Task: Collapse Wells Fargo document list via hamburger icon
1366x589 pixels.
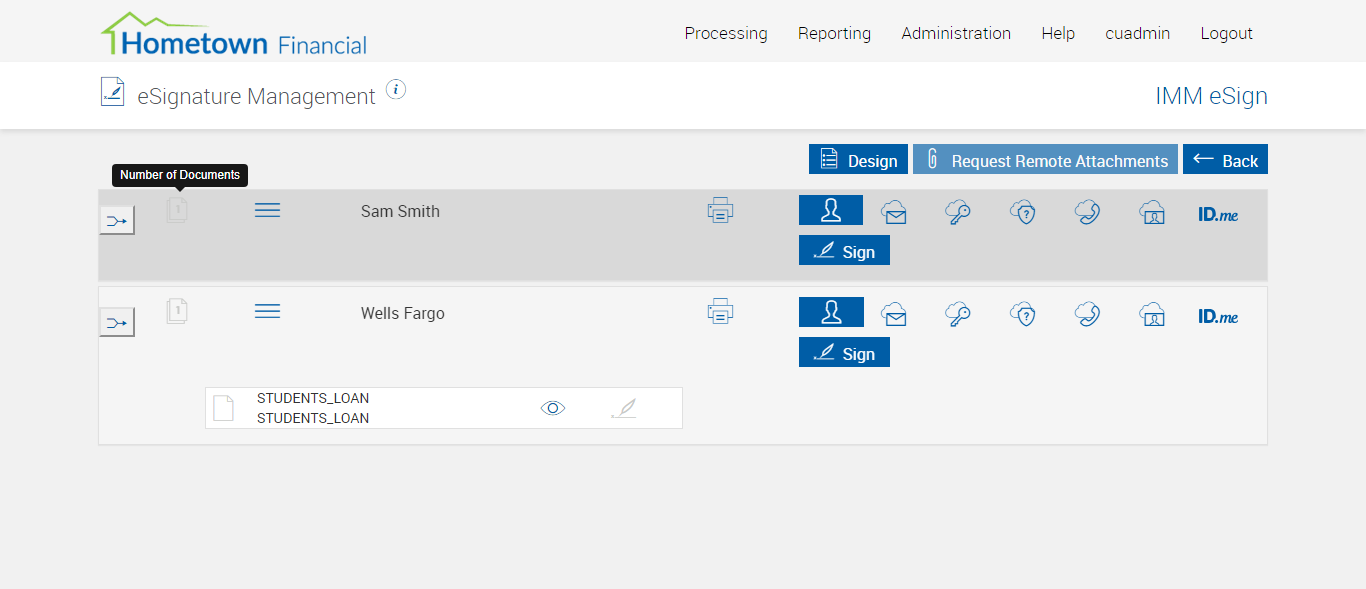Action: pyautogui.click(x=267, y=312)
